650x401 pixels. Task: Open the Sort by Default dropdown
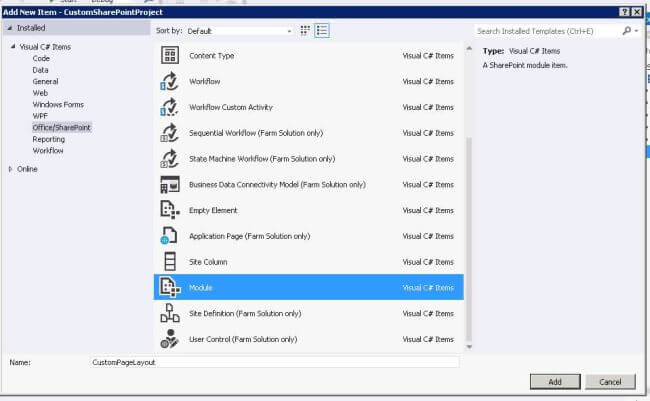[x=239, y=31]
